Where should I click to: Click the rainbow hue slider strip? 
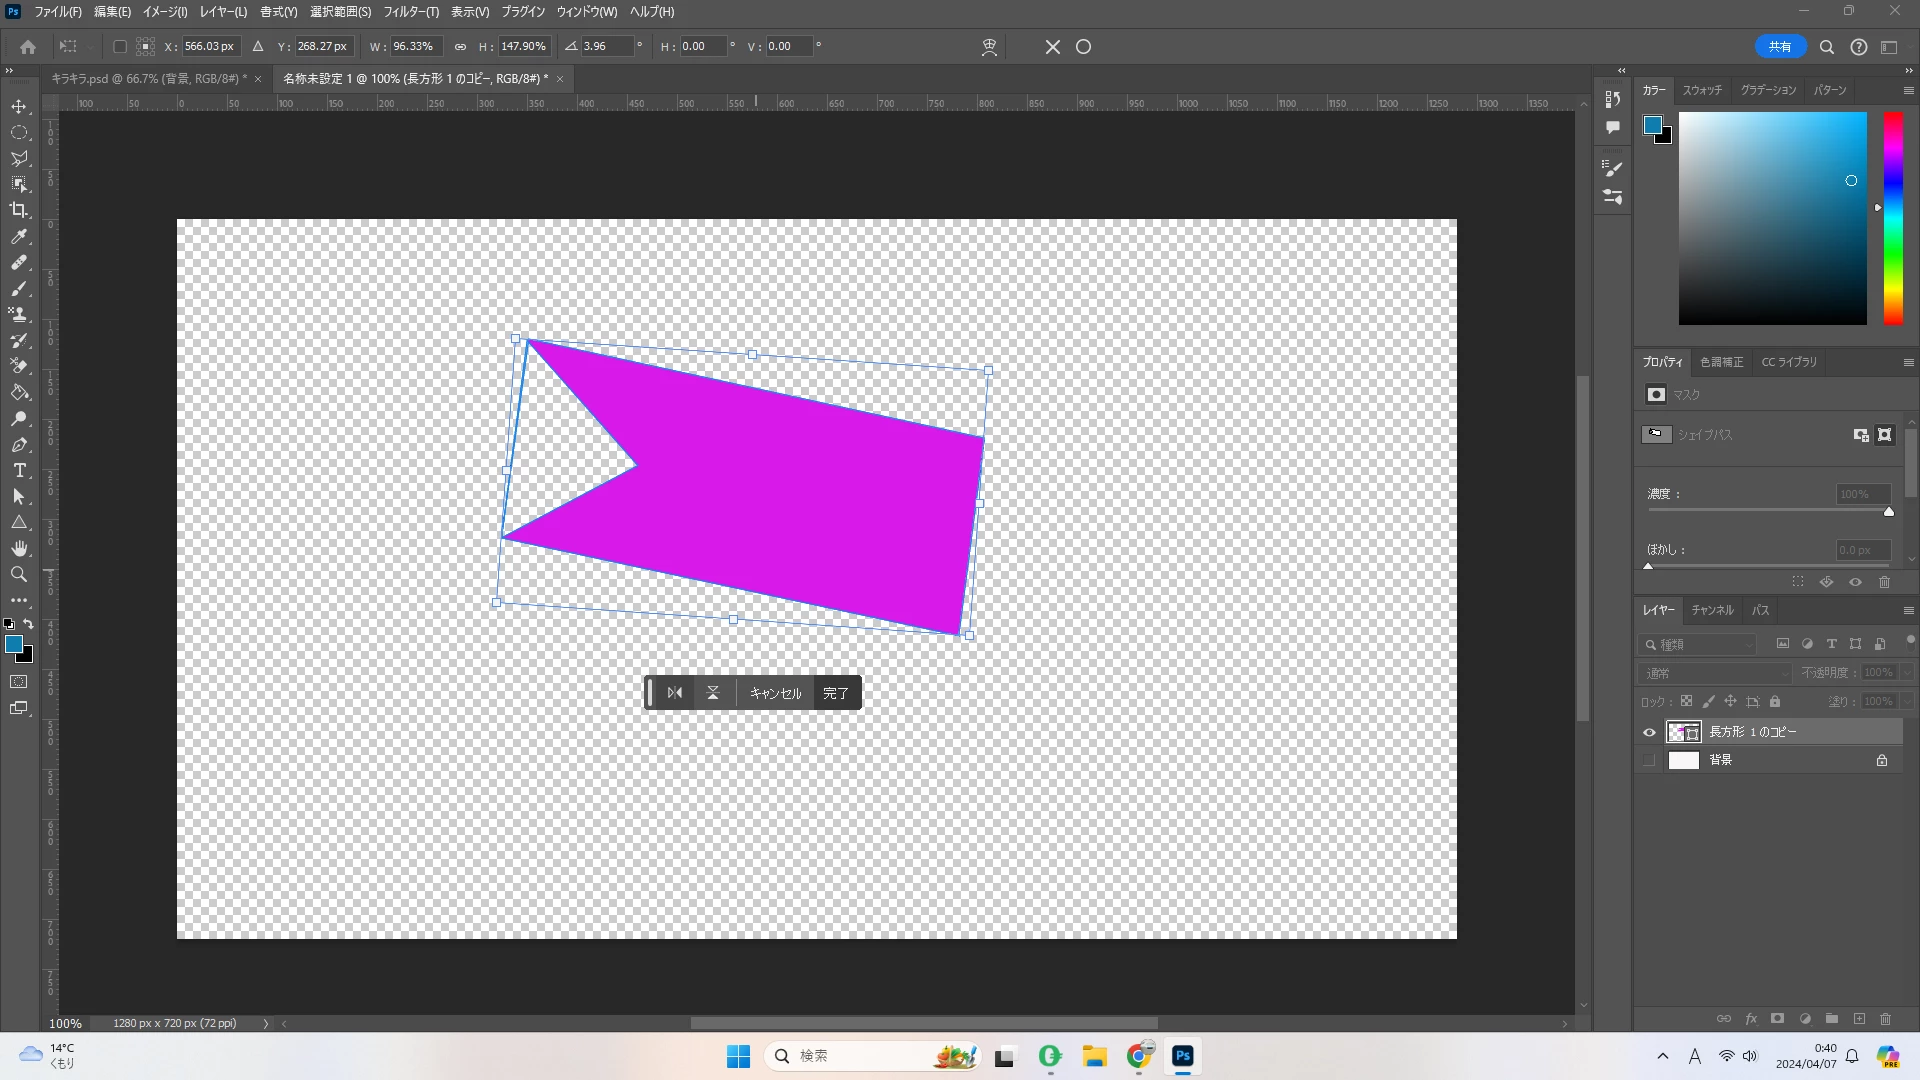click(x=1893, y=218)
